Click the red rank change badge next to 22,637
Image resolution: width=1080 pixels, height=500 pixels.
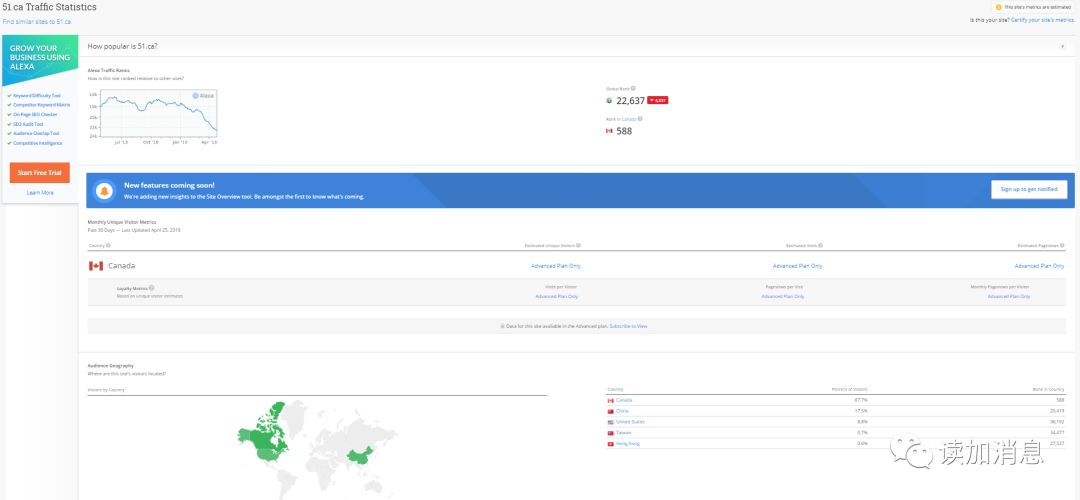click(x=658, y=101)
